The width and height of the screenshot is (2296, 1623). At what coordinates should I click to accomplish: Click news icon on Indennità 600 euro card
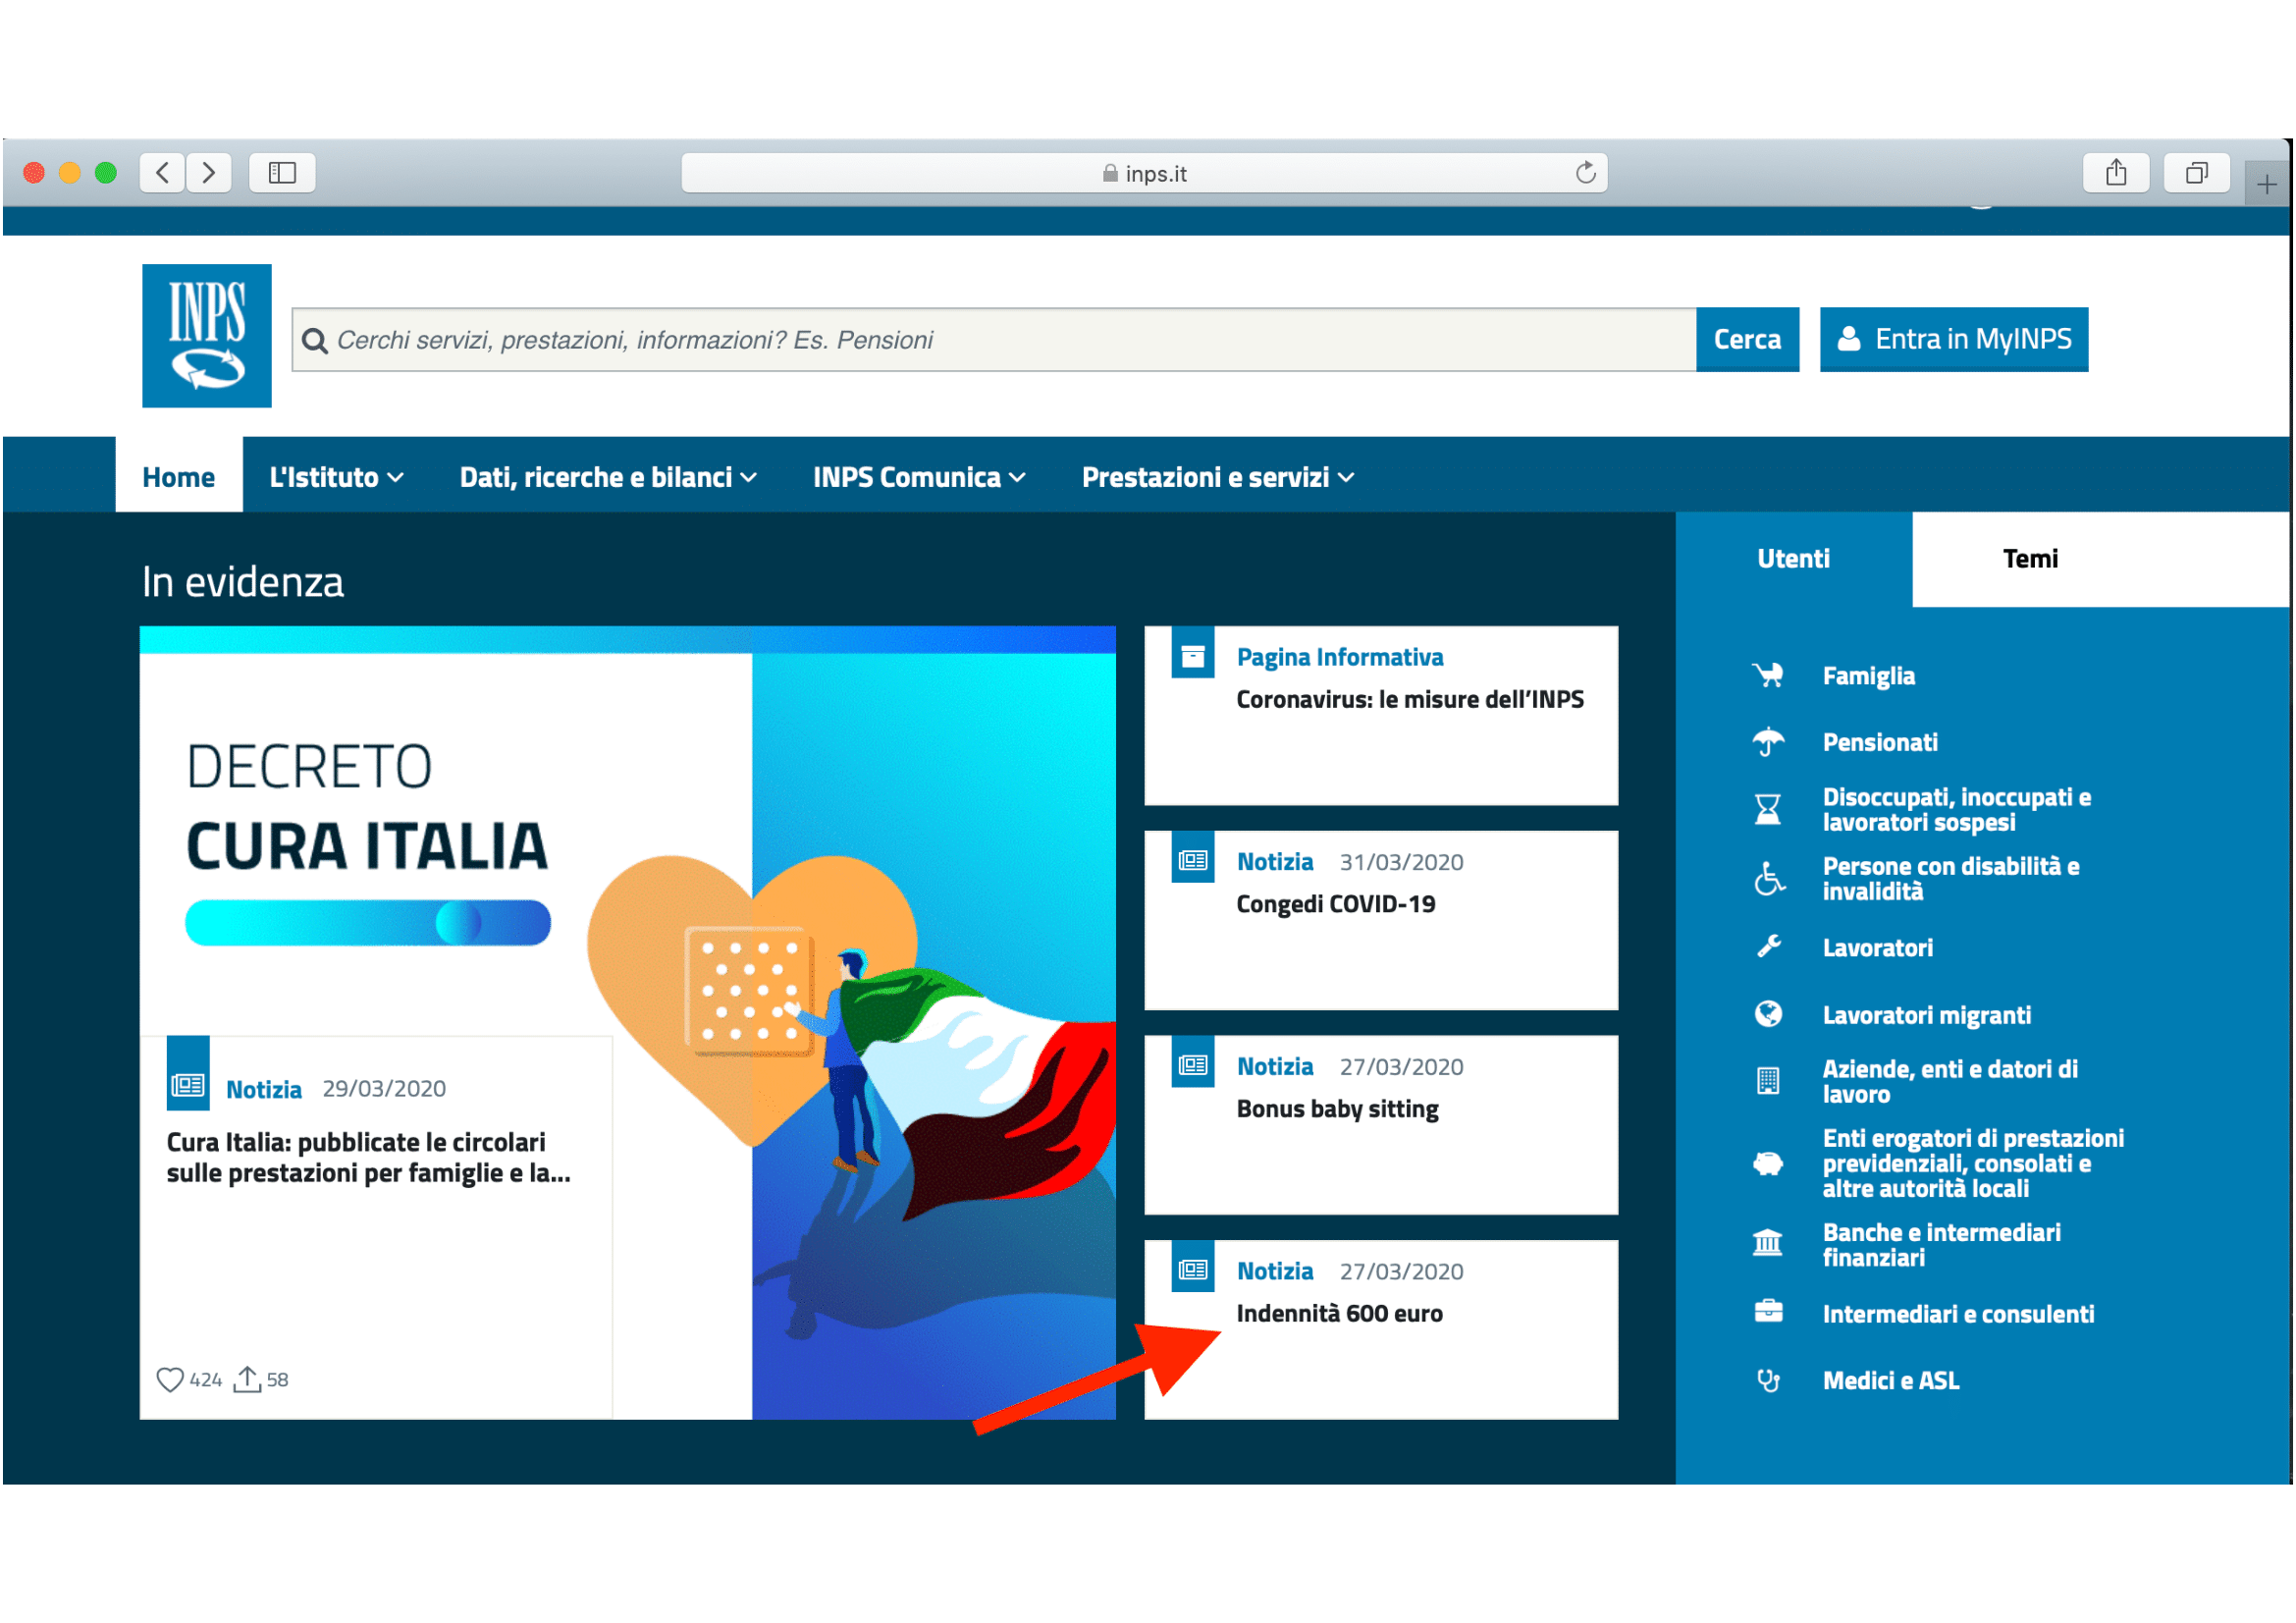[x=1193, y=1269]
